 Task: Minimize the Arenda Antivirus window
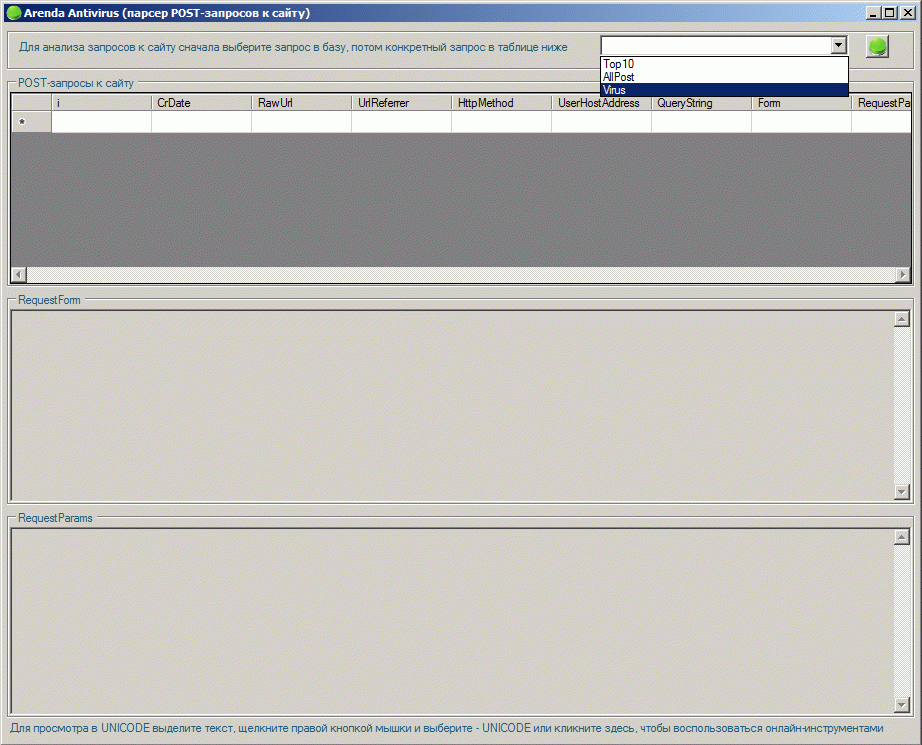click(874, 12)
